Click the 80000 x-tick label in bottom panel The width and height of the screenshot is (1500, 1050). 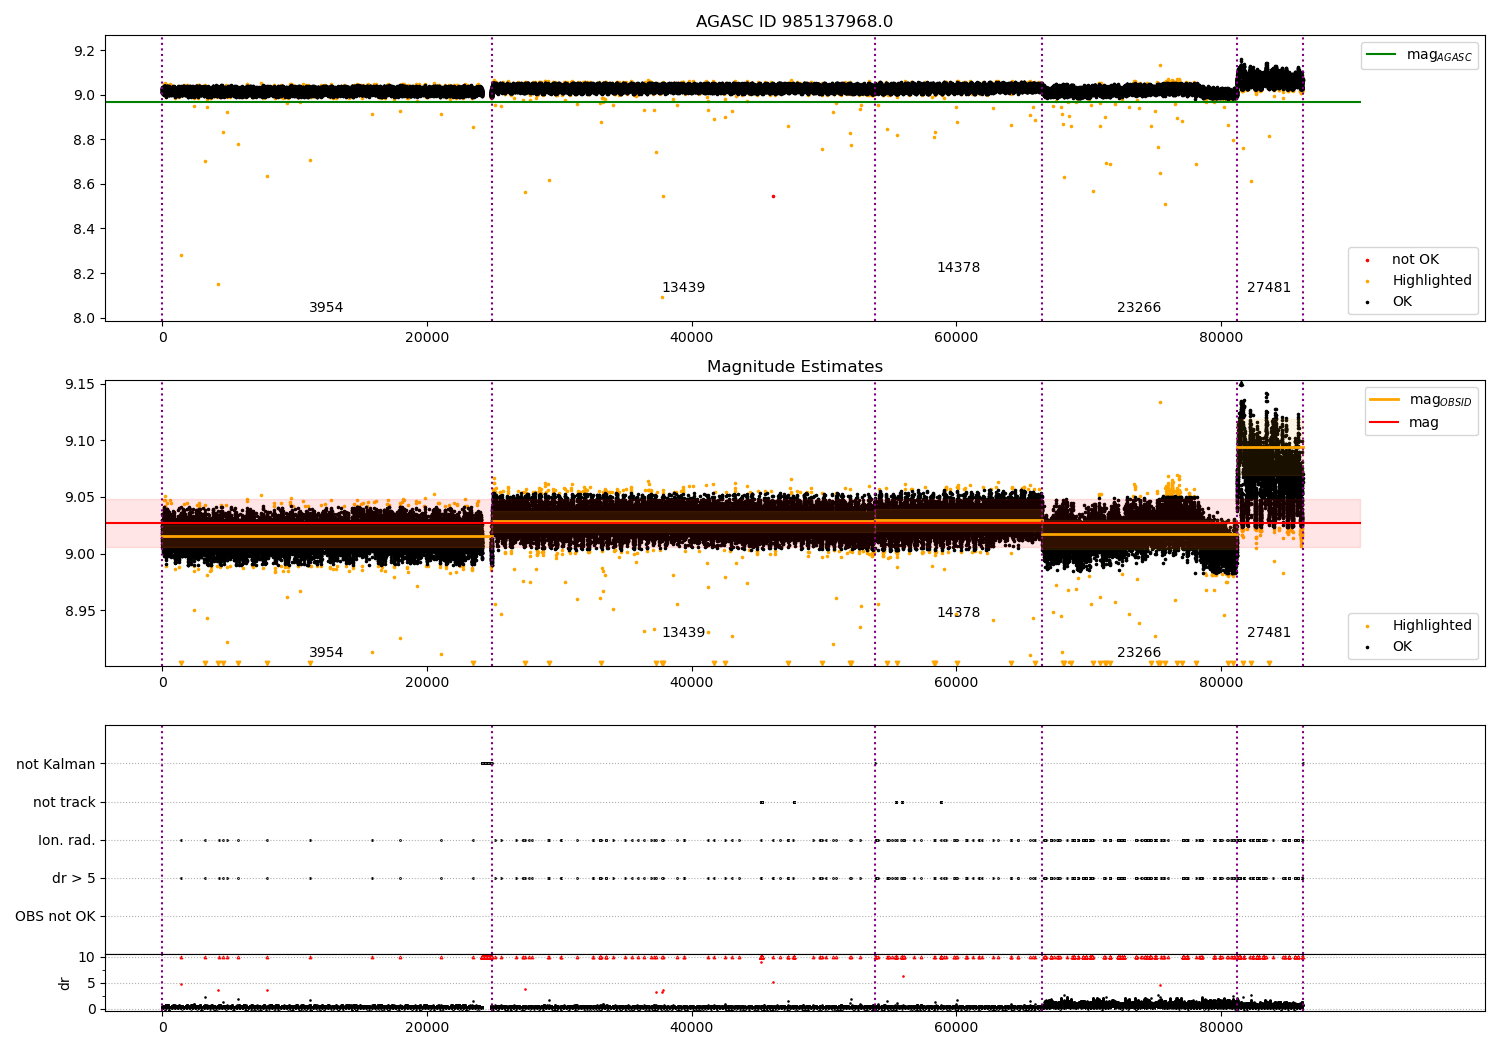tap(1221, 1027)
